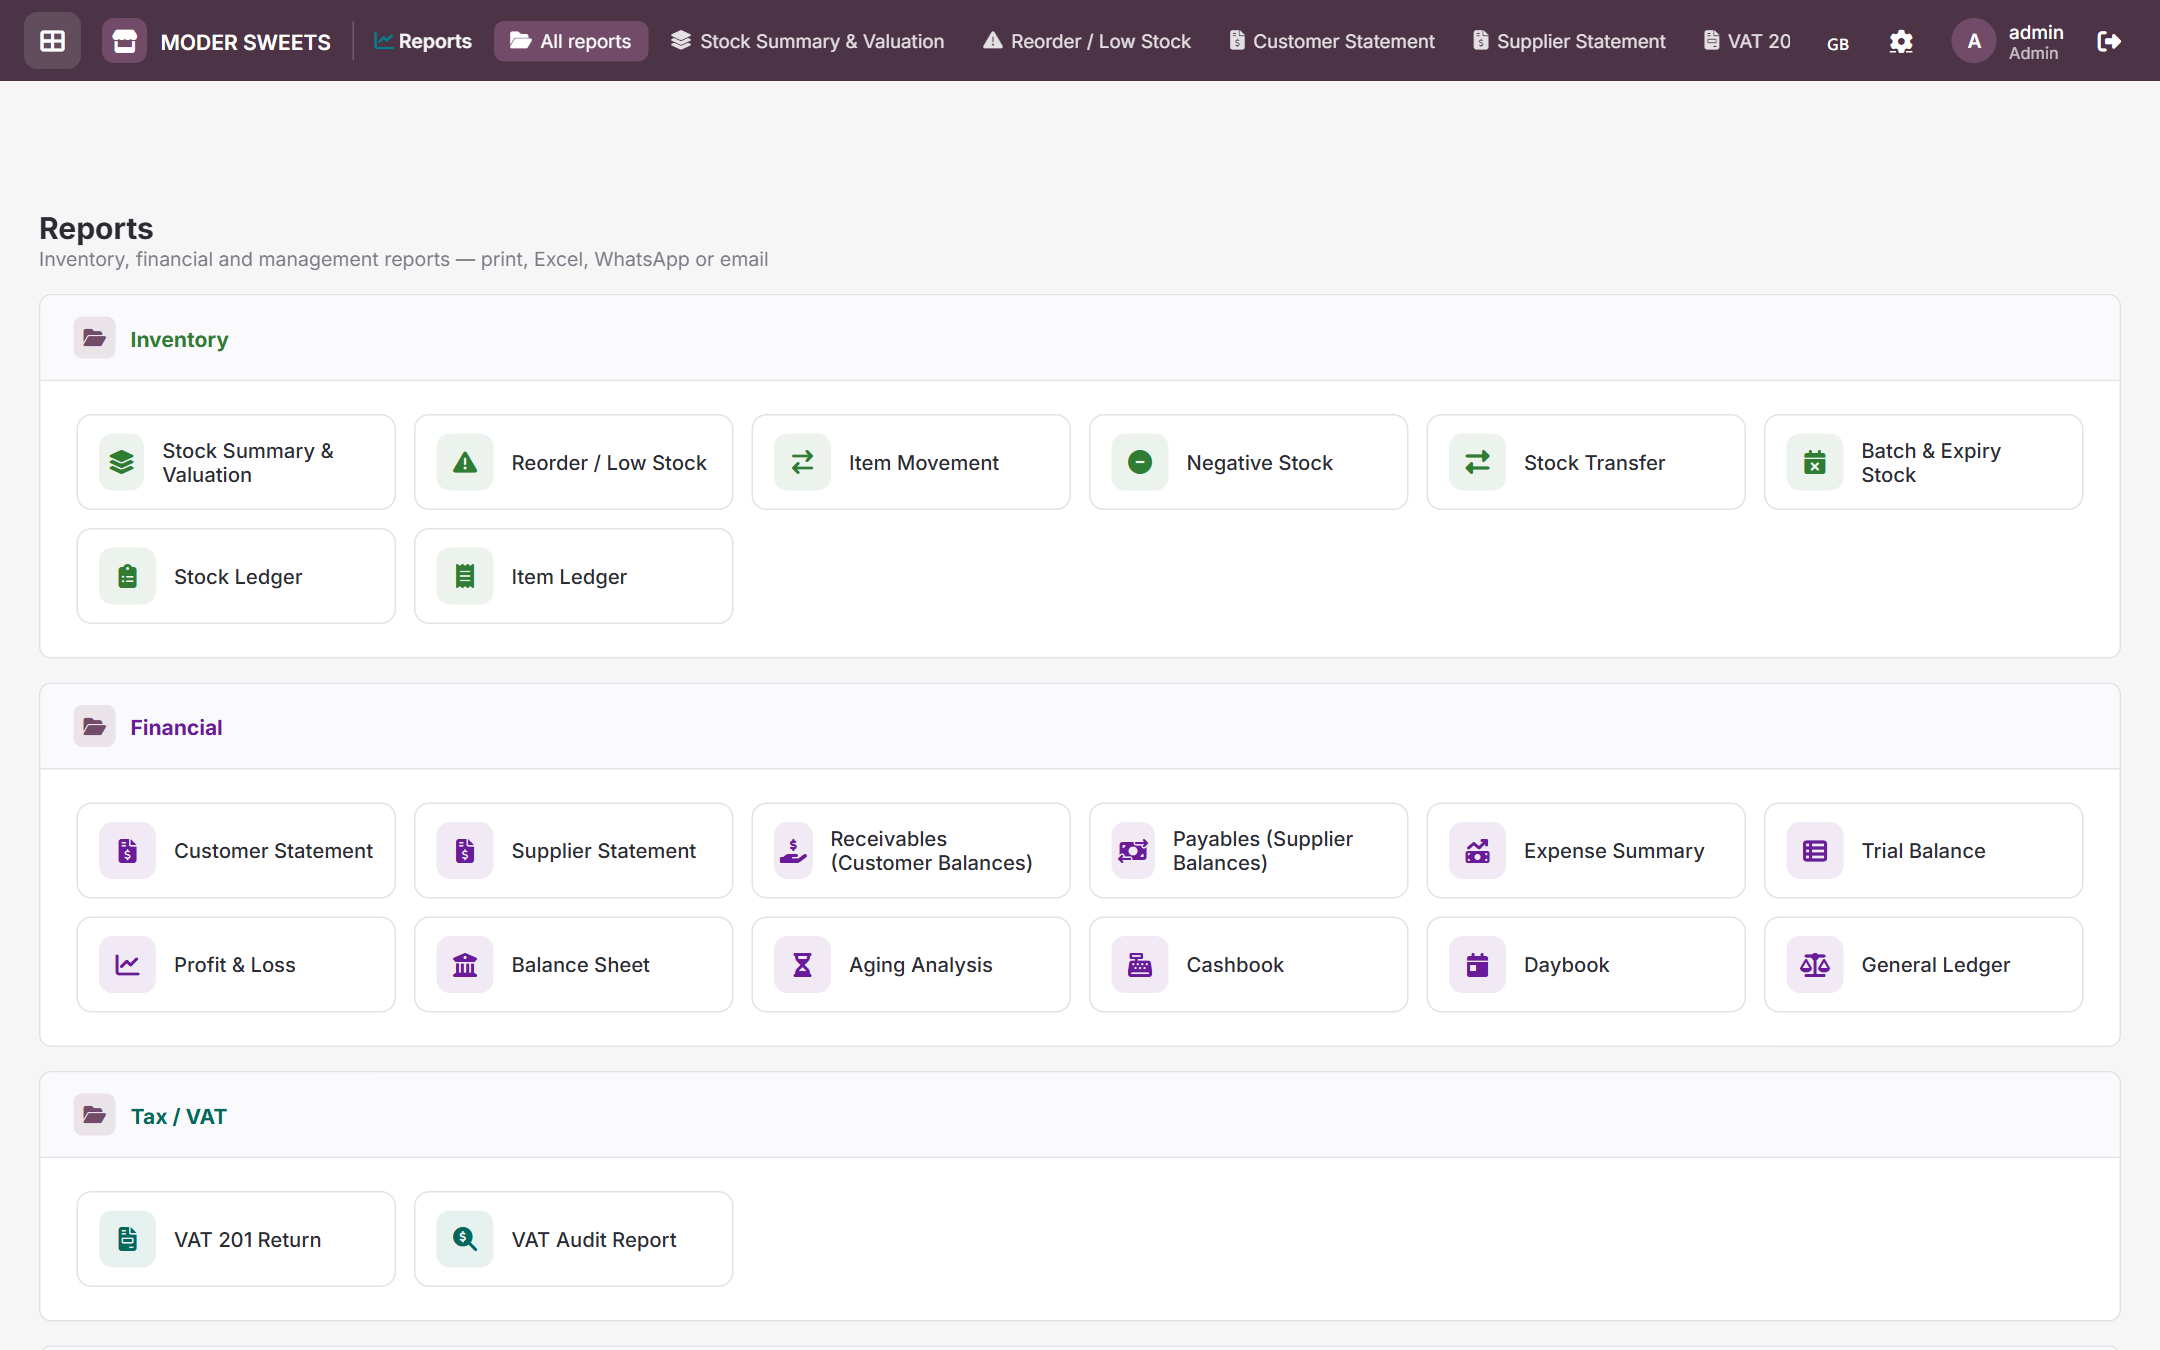2160x1350 pixels.
Task: Click the Stock Transfer arrows icon
Action: (x=1477, y=462)
